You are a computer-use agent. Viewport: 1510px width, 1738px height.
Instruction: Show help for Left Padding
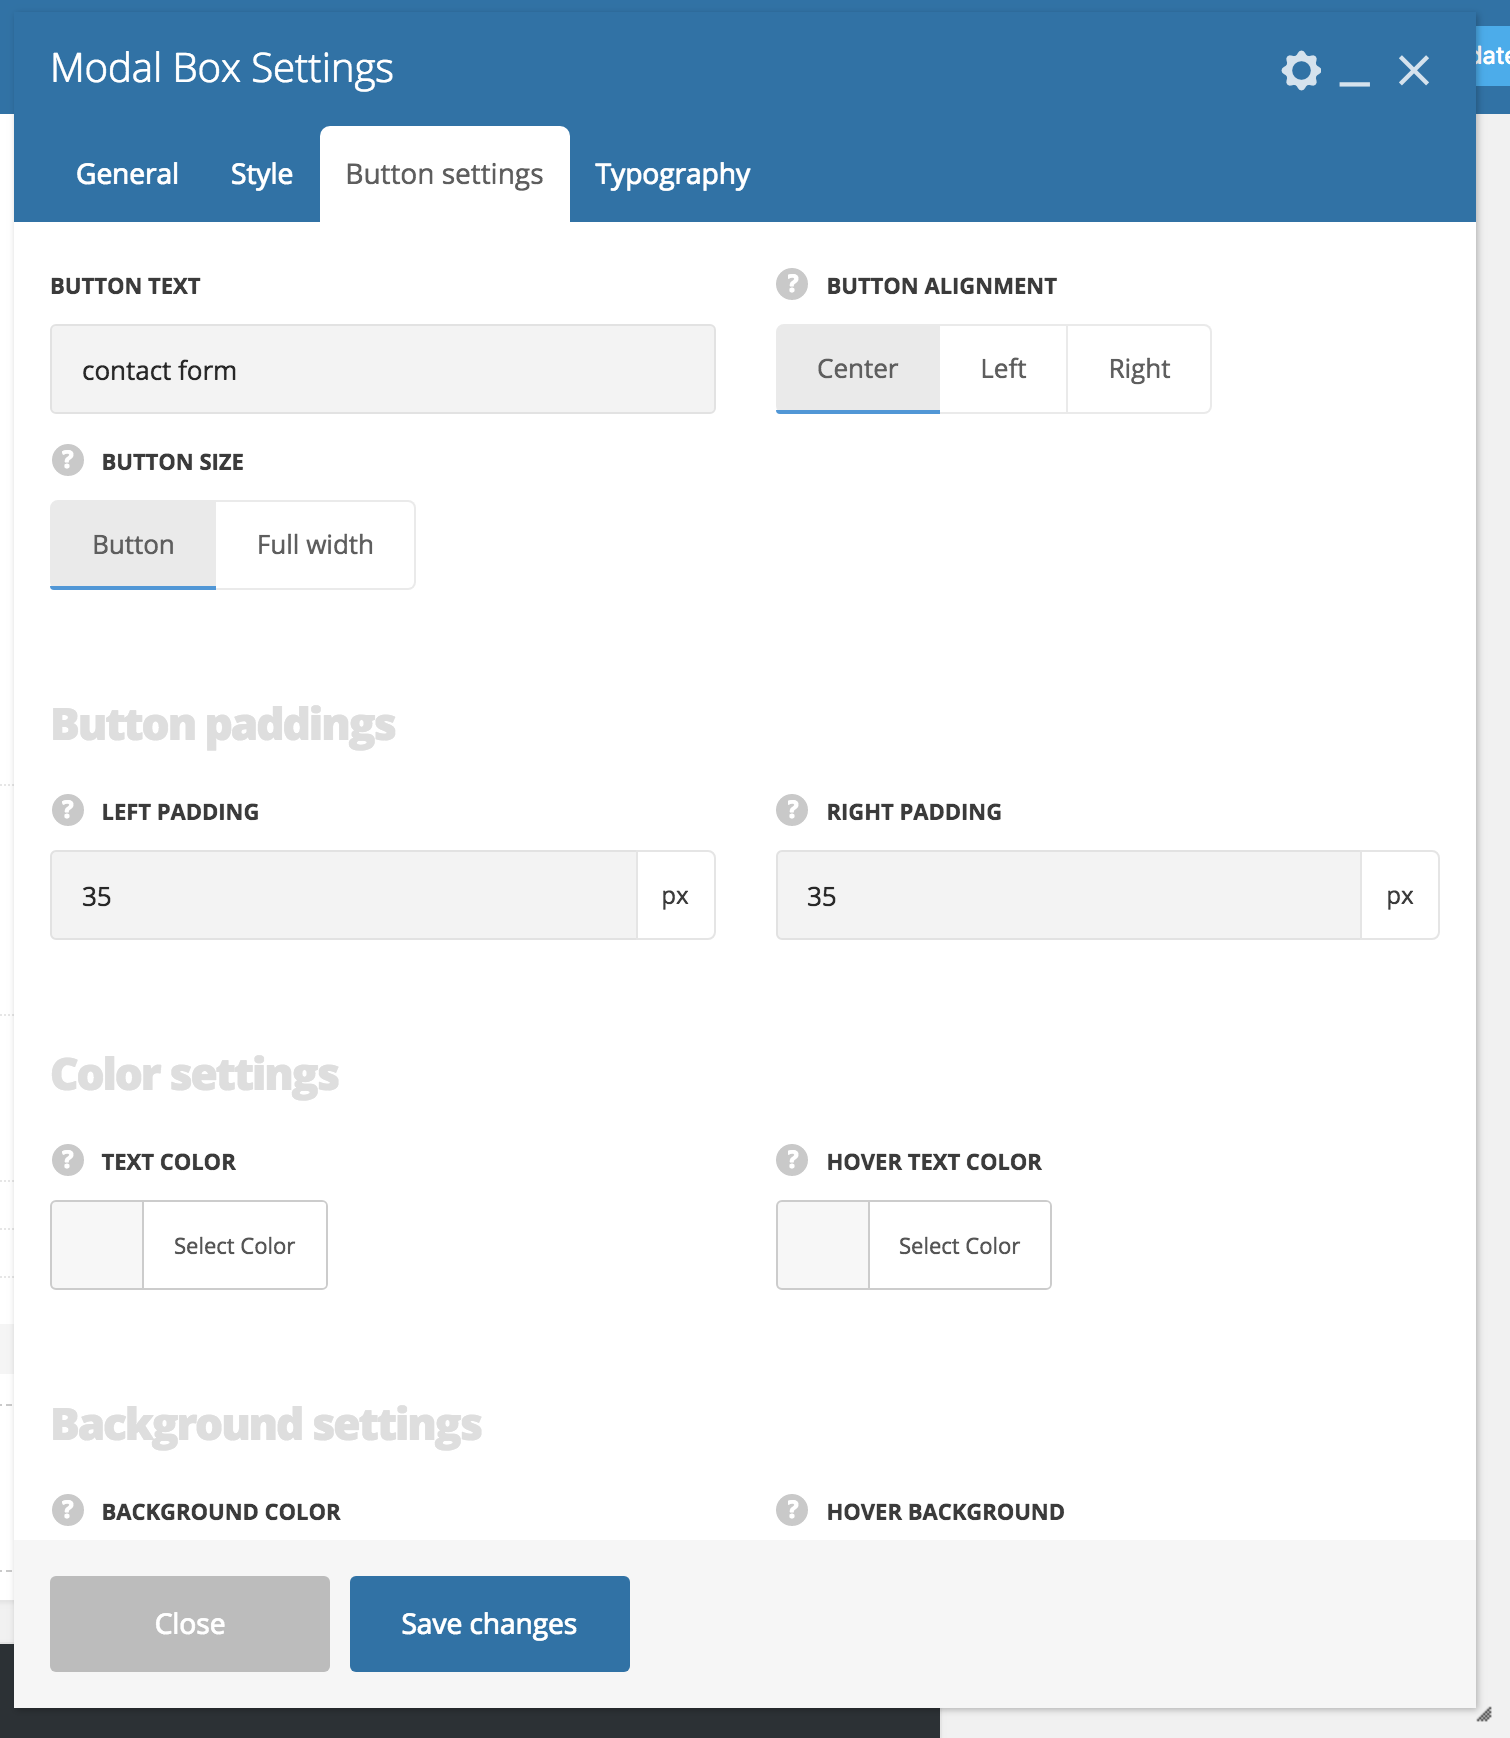[67, 811]
